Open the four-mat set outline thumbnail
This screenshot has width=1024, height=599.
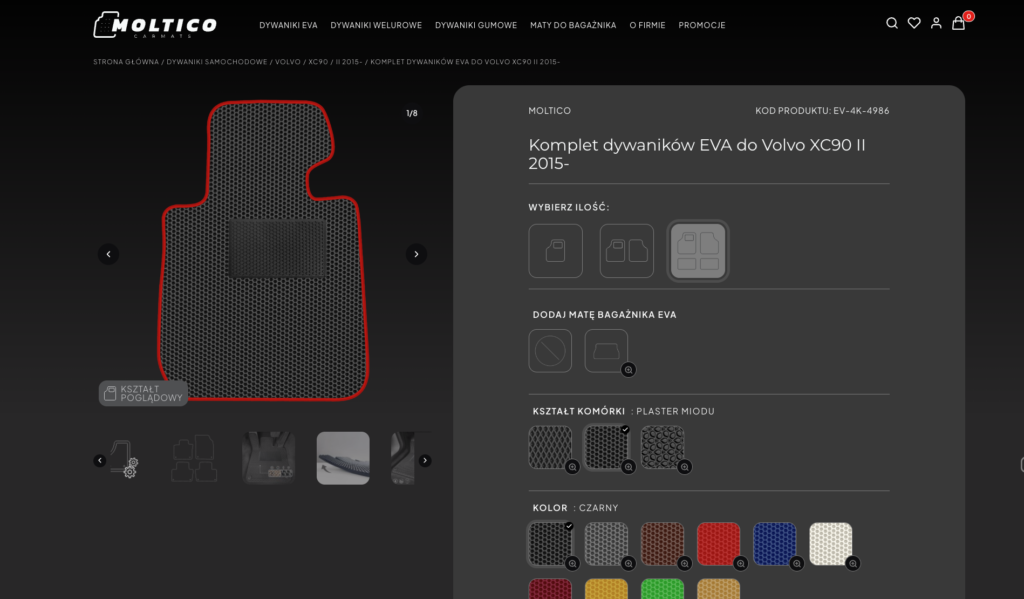point(194,459)
